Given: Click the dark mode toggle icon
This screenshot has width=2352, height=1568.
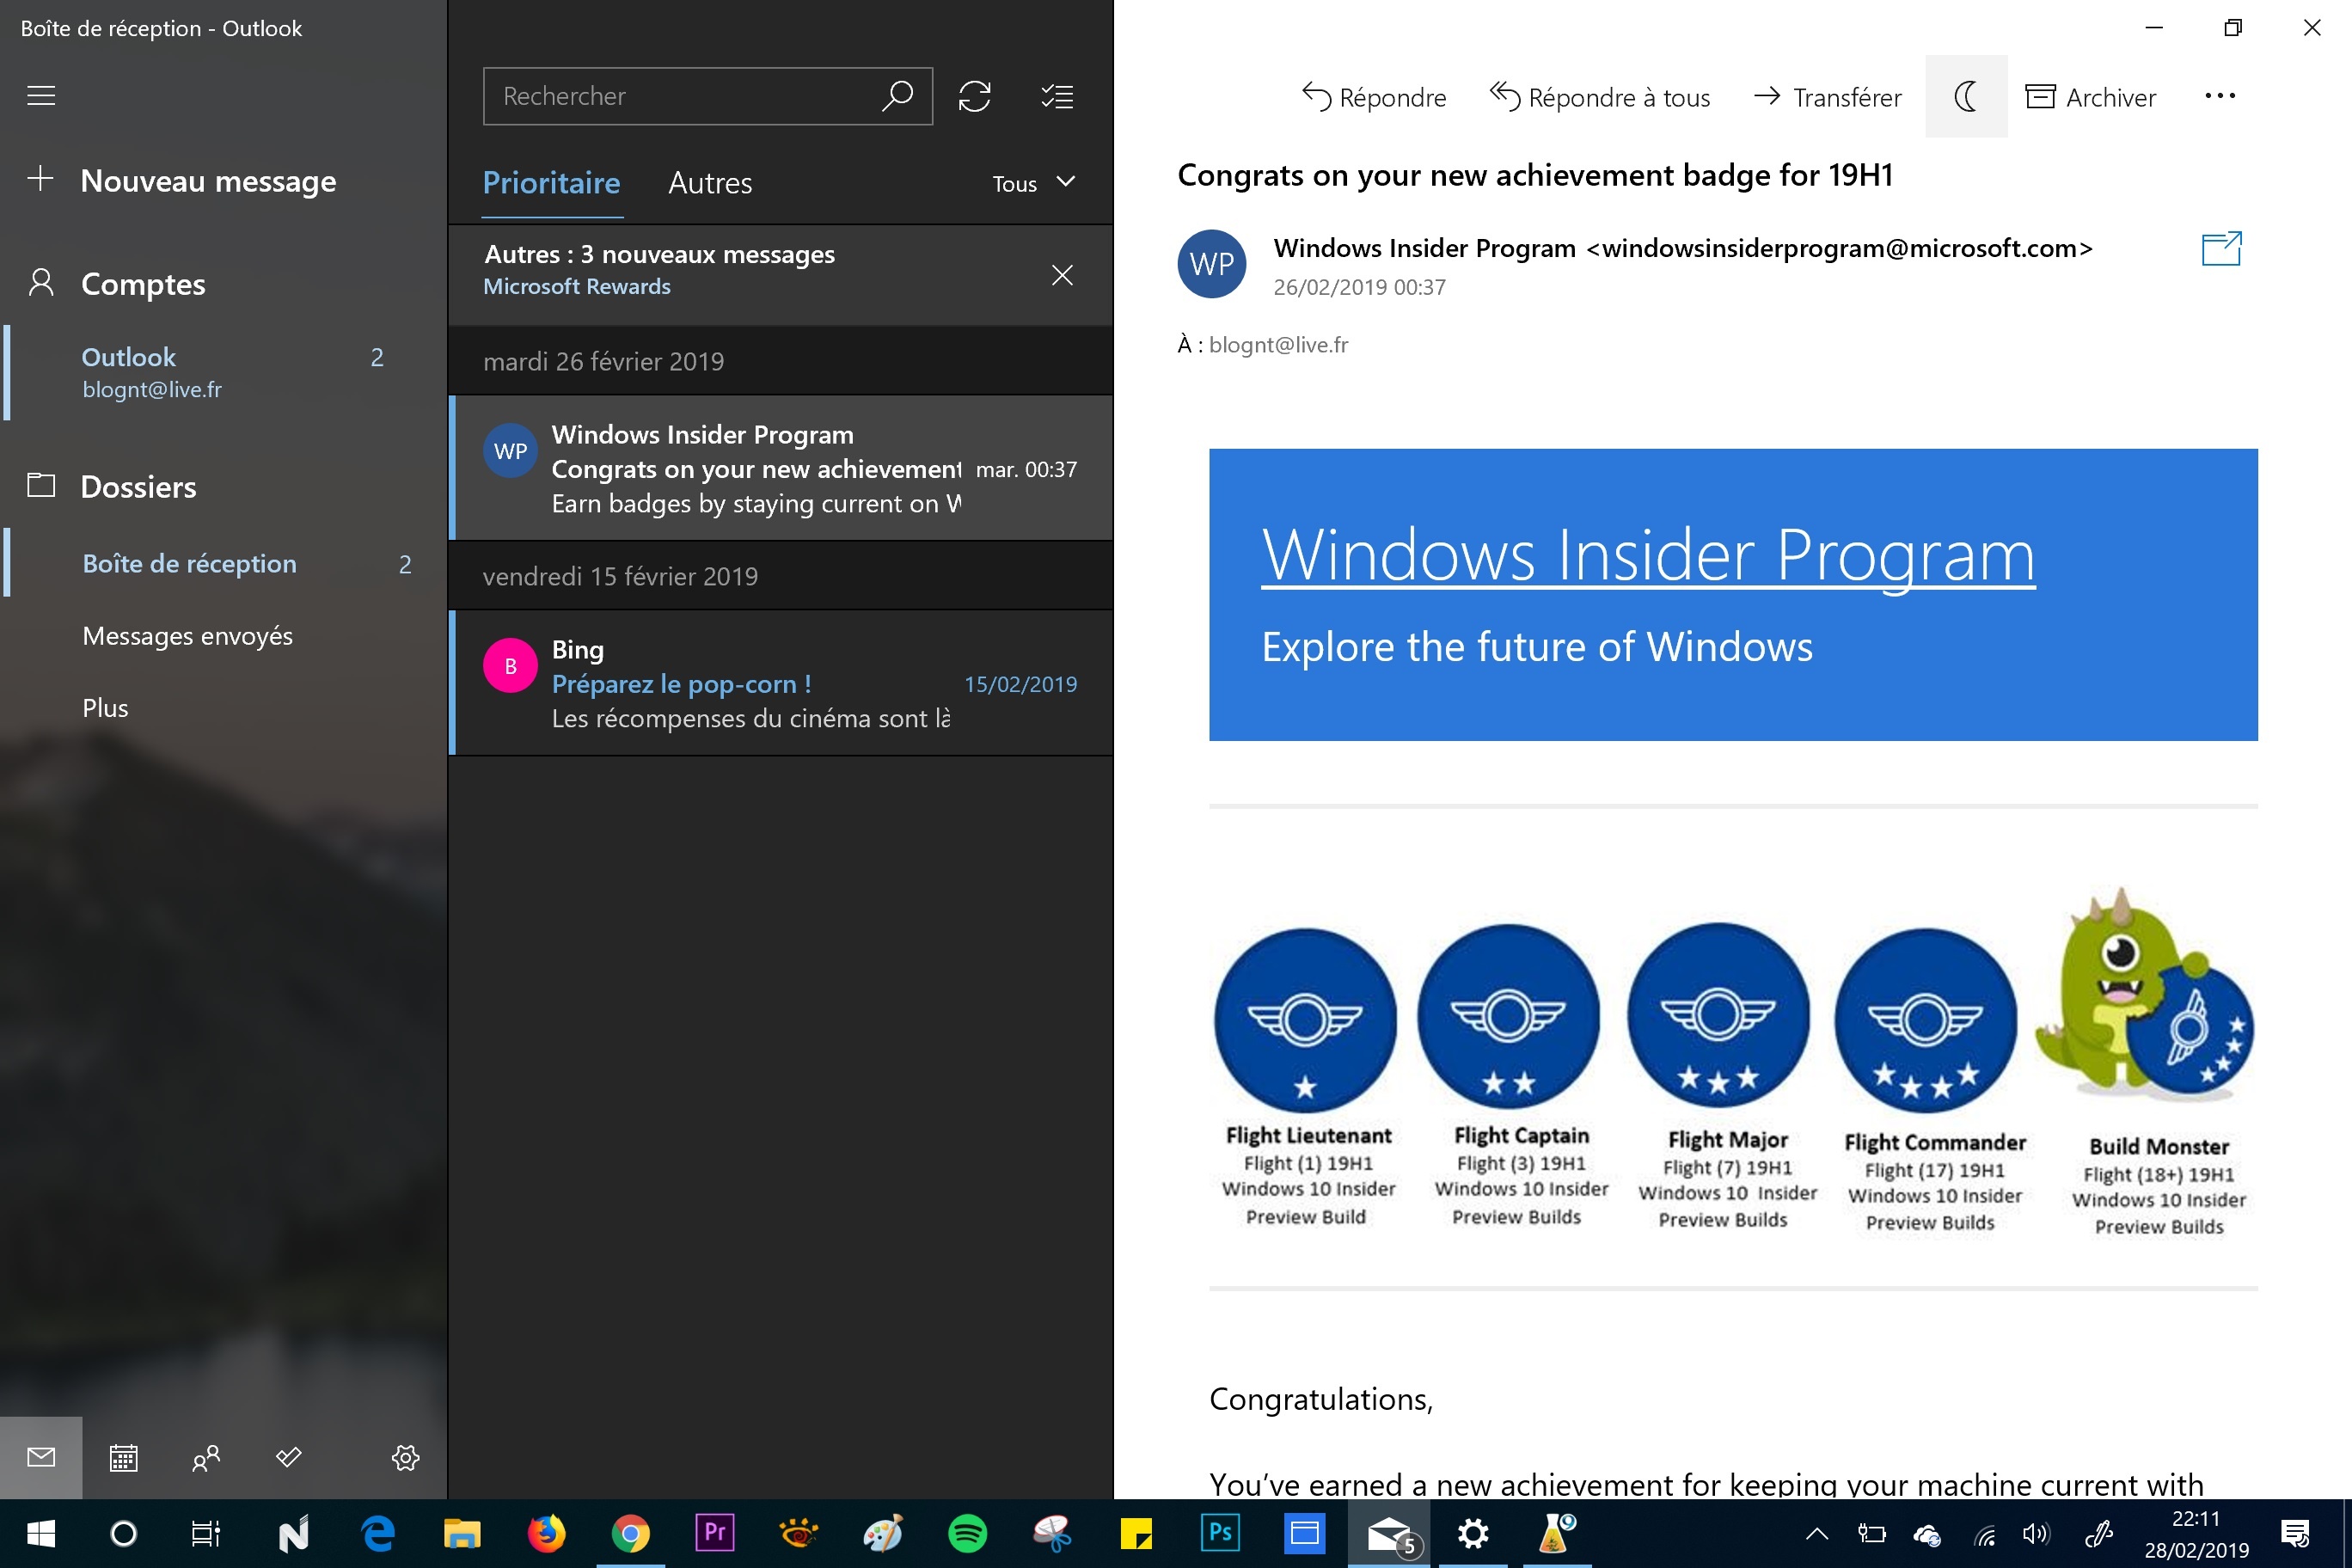Looking at the screenshot, I should [1965, 96].
